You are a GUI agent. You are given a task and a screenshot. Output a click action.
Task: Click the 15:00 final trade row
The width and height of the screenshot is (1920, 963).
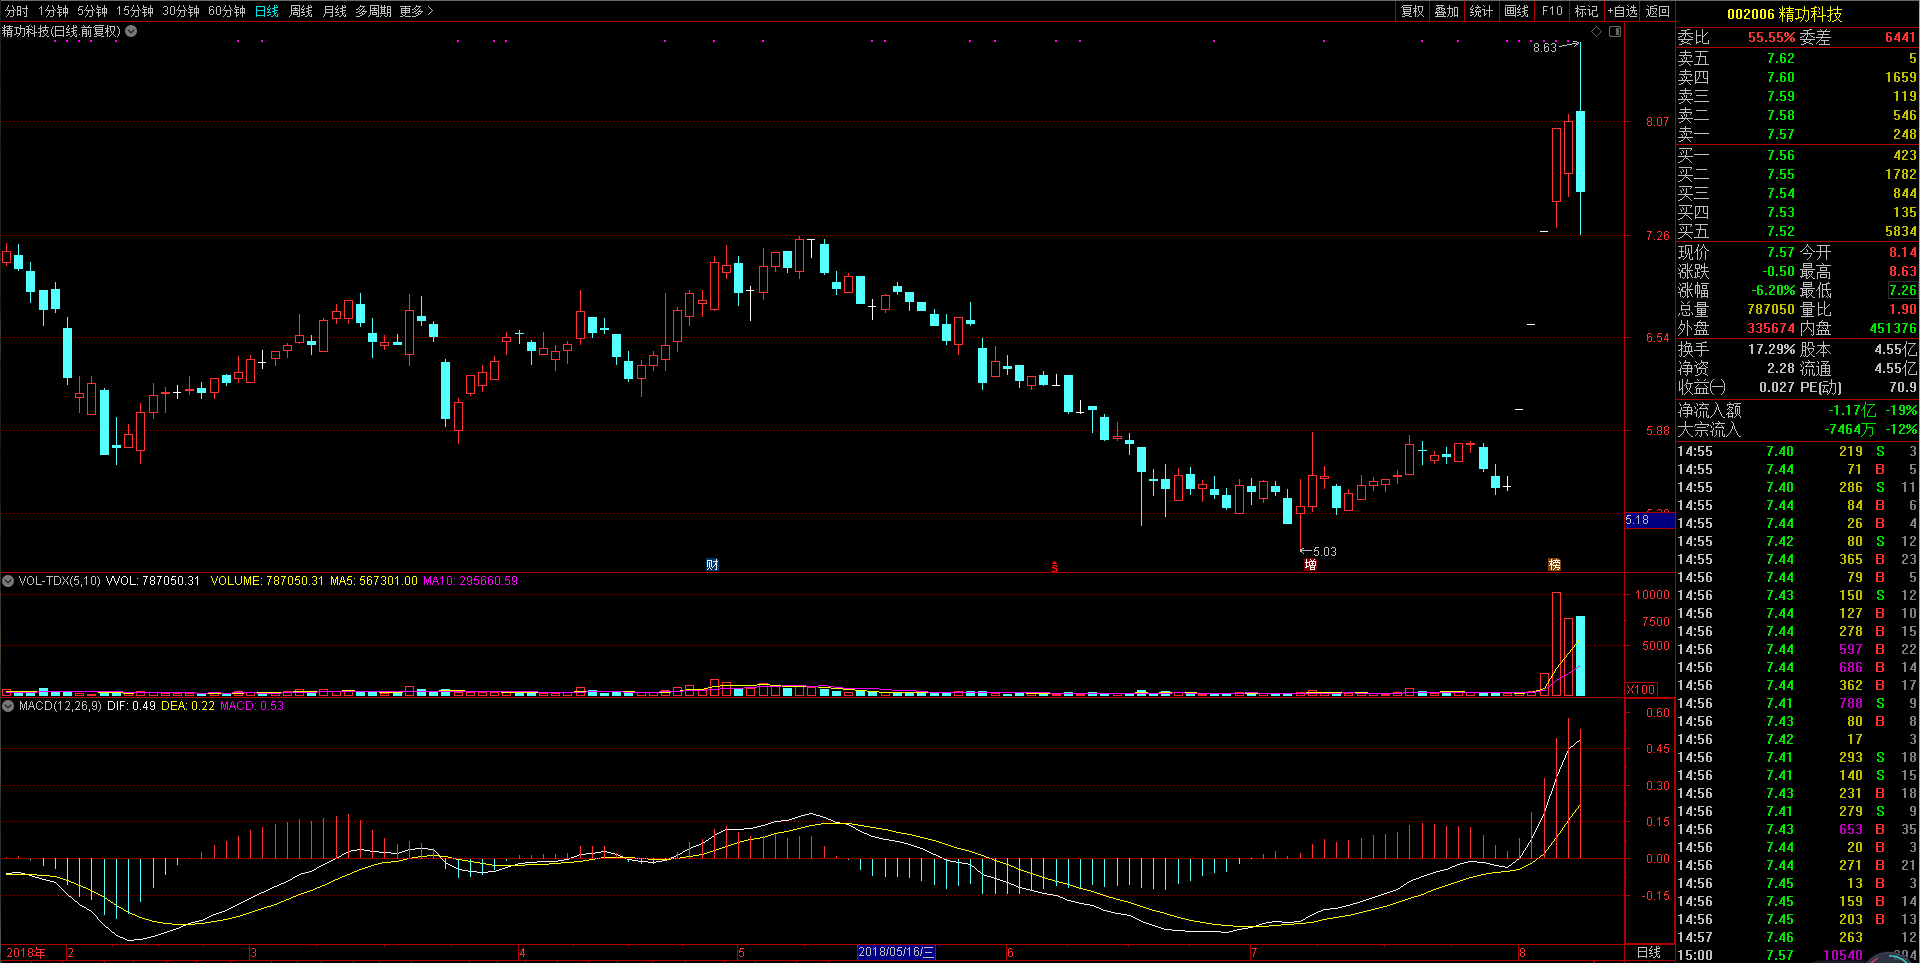1797,955
